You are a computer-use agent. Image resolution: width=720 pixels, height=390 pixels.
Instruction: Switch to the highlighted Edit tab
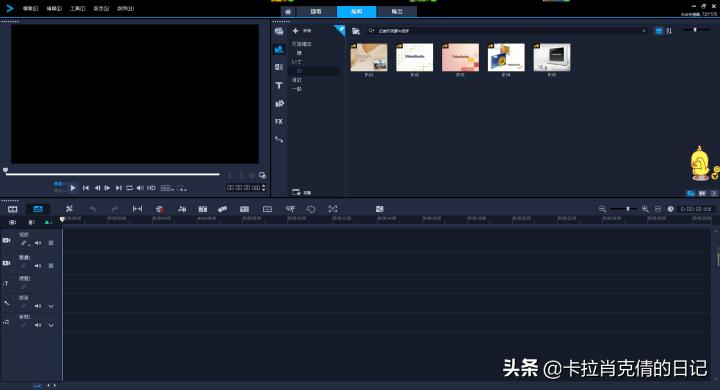[356, 11]
